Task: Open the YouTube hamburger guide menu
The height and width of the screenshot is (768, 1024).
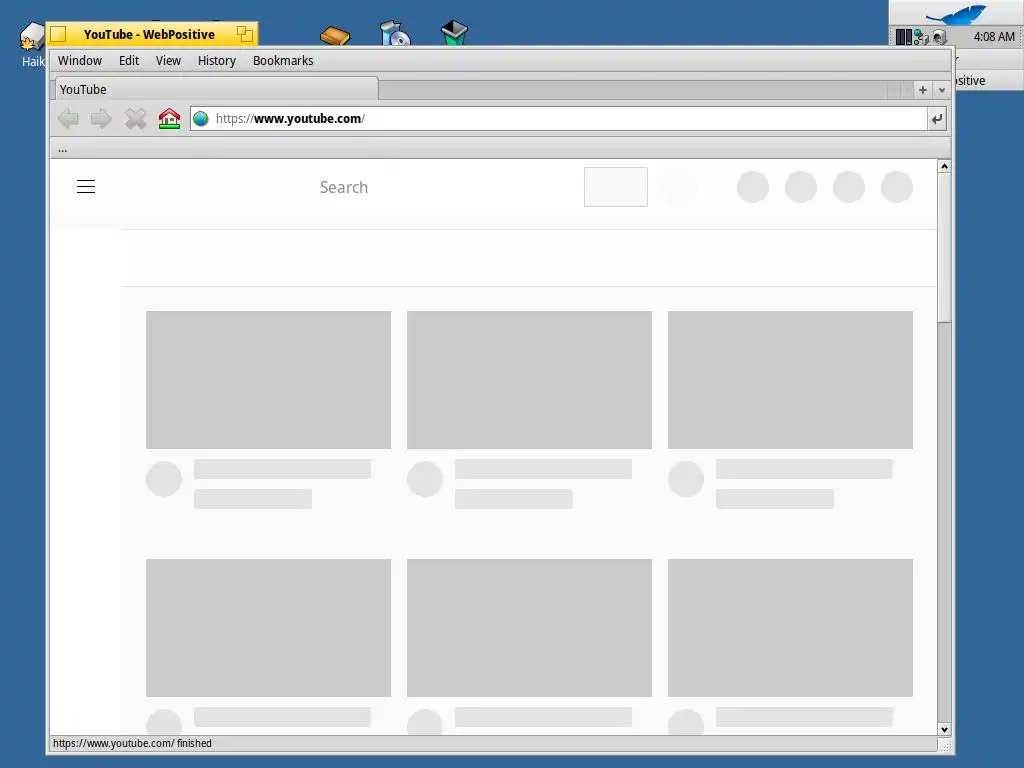Action: (86, 187)
